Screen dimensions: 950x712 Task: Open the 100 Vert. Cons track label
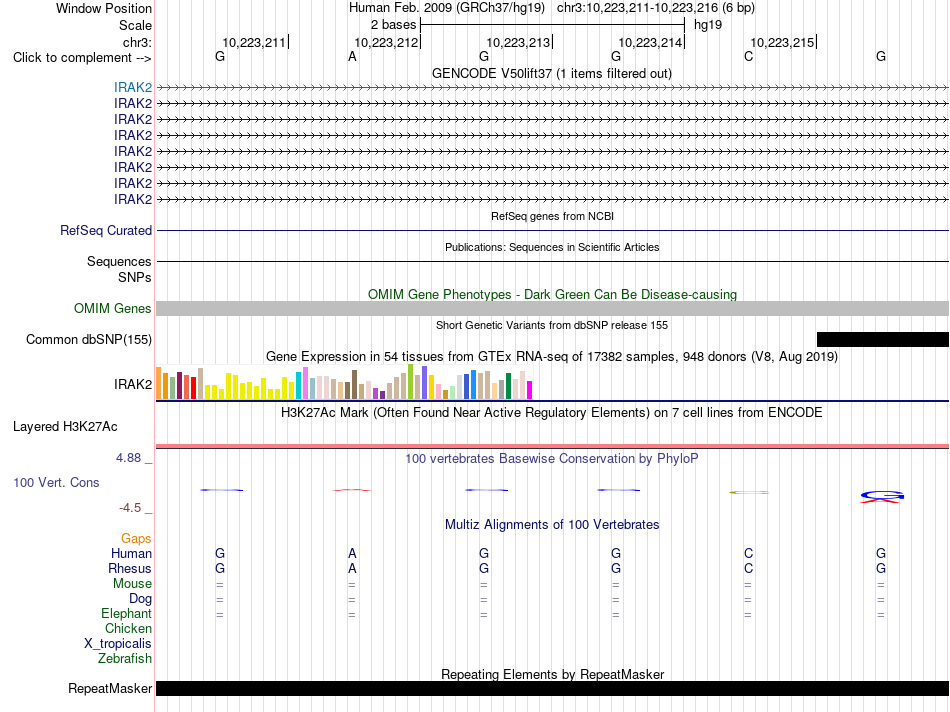pyautogui.click(x=56, y=482)
